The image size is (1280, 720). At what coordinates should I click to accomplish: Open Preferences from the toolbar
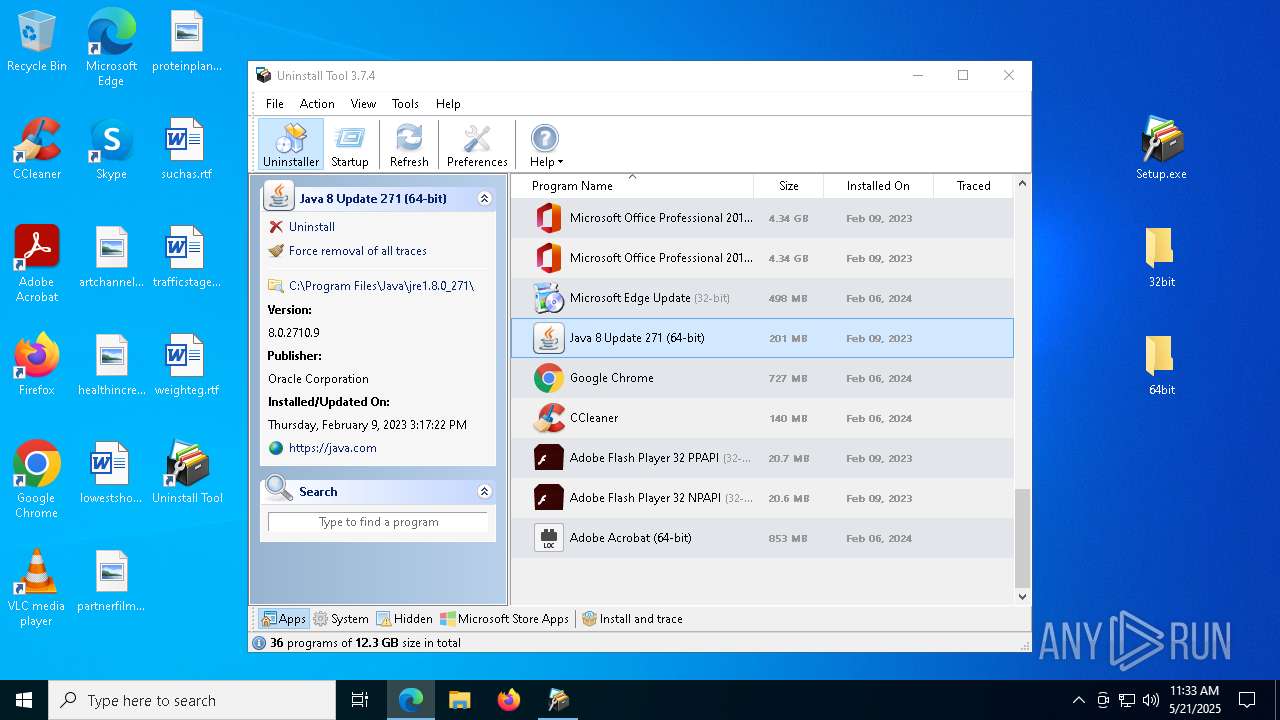pyautogui.click(x=477, y=145)
